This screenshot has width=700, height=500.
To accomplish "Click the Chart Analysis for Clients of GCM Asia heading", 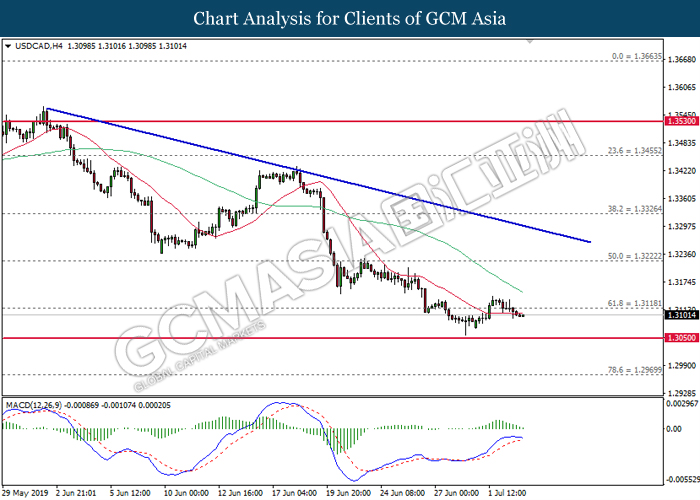I will tap(350, 19).
